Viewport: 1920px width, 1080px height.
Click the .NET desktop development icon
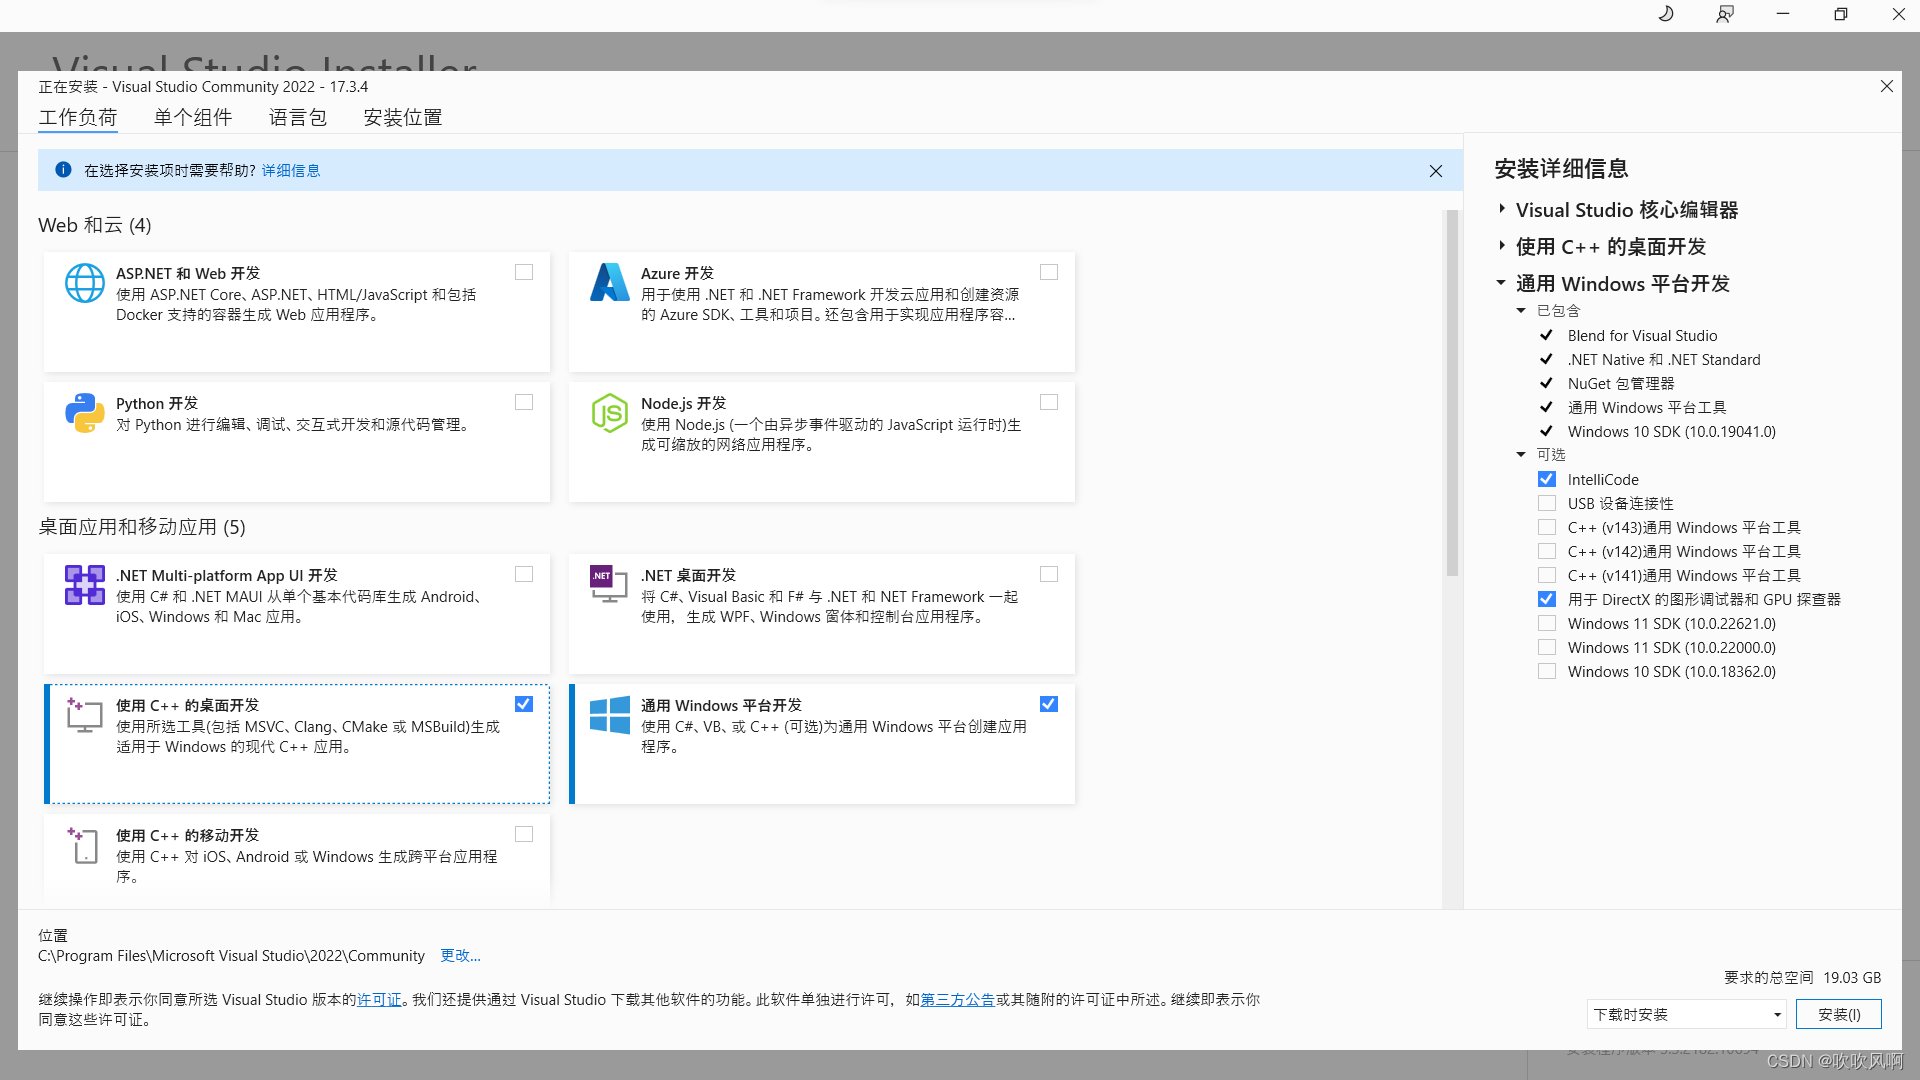click(x=609, y=585)
